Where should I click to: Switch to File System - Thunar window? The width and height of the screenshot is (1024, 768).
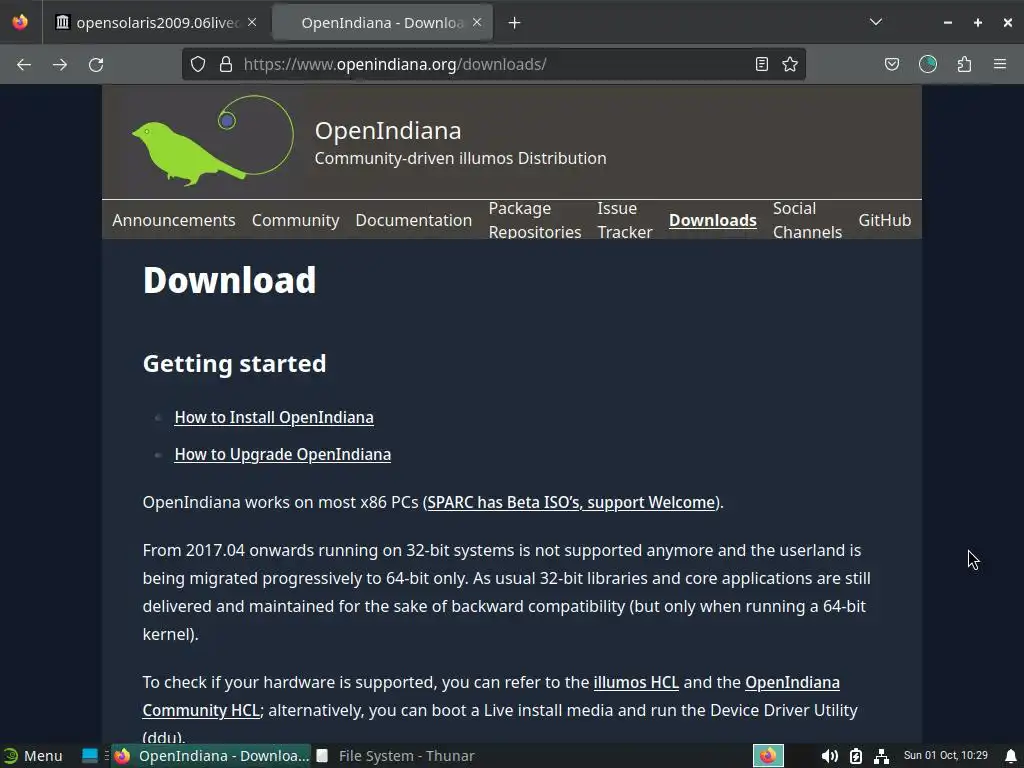pos(396,756)
